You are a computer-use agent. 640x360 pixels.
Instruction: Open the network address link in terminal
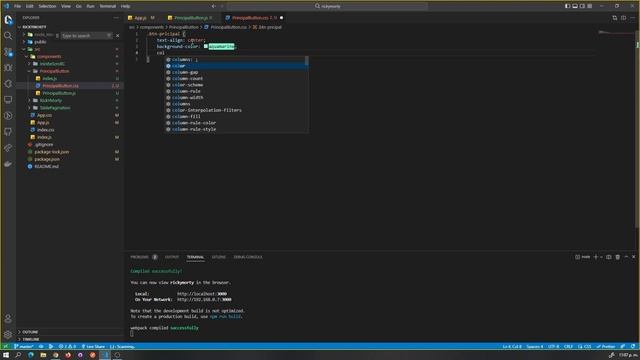pos(204,300)
